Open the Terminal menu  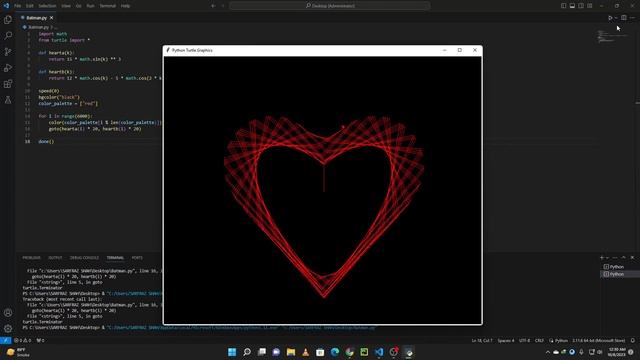pos(108,6)
